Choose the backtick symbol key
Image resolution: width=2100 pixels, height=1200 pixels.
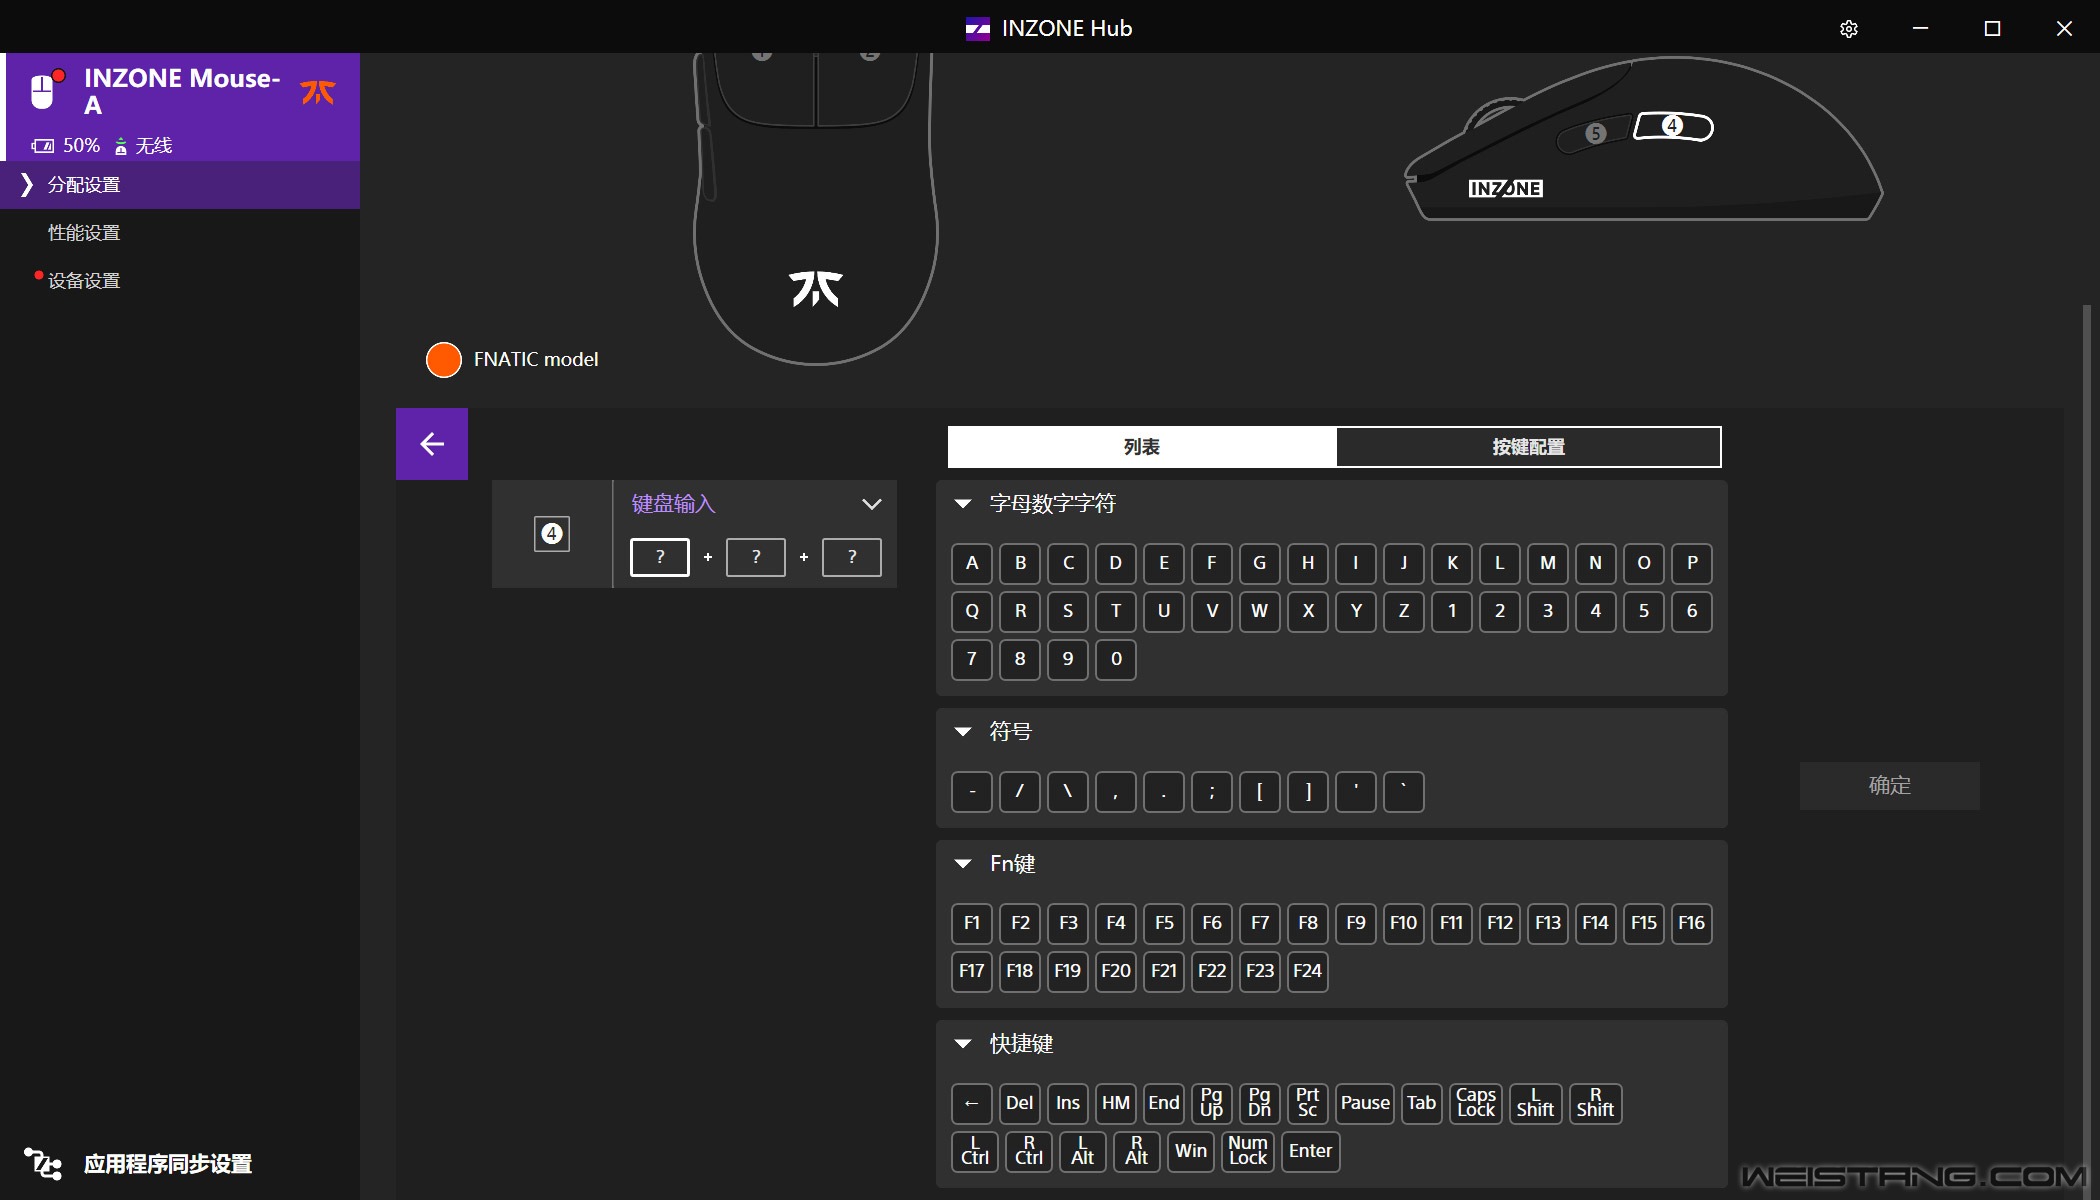pyautogui.click(x=1404, y=791)
